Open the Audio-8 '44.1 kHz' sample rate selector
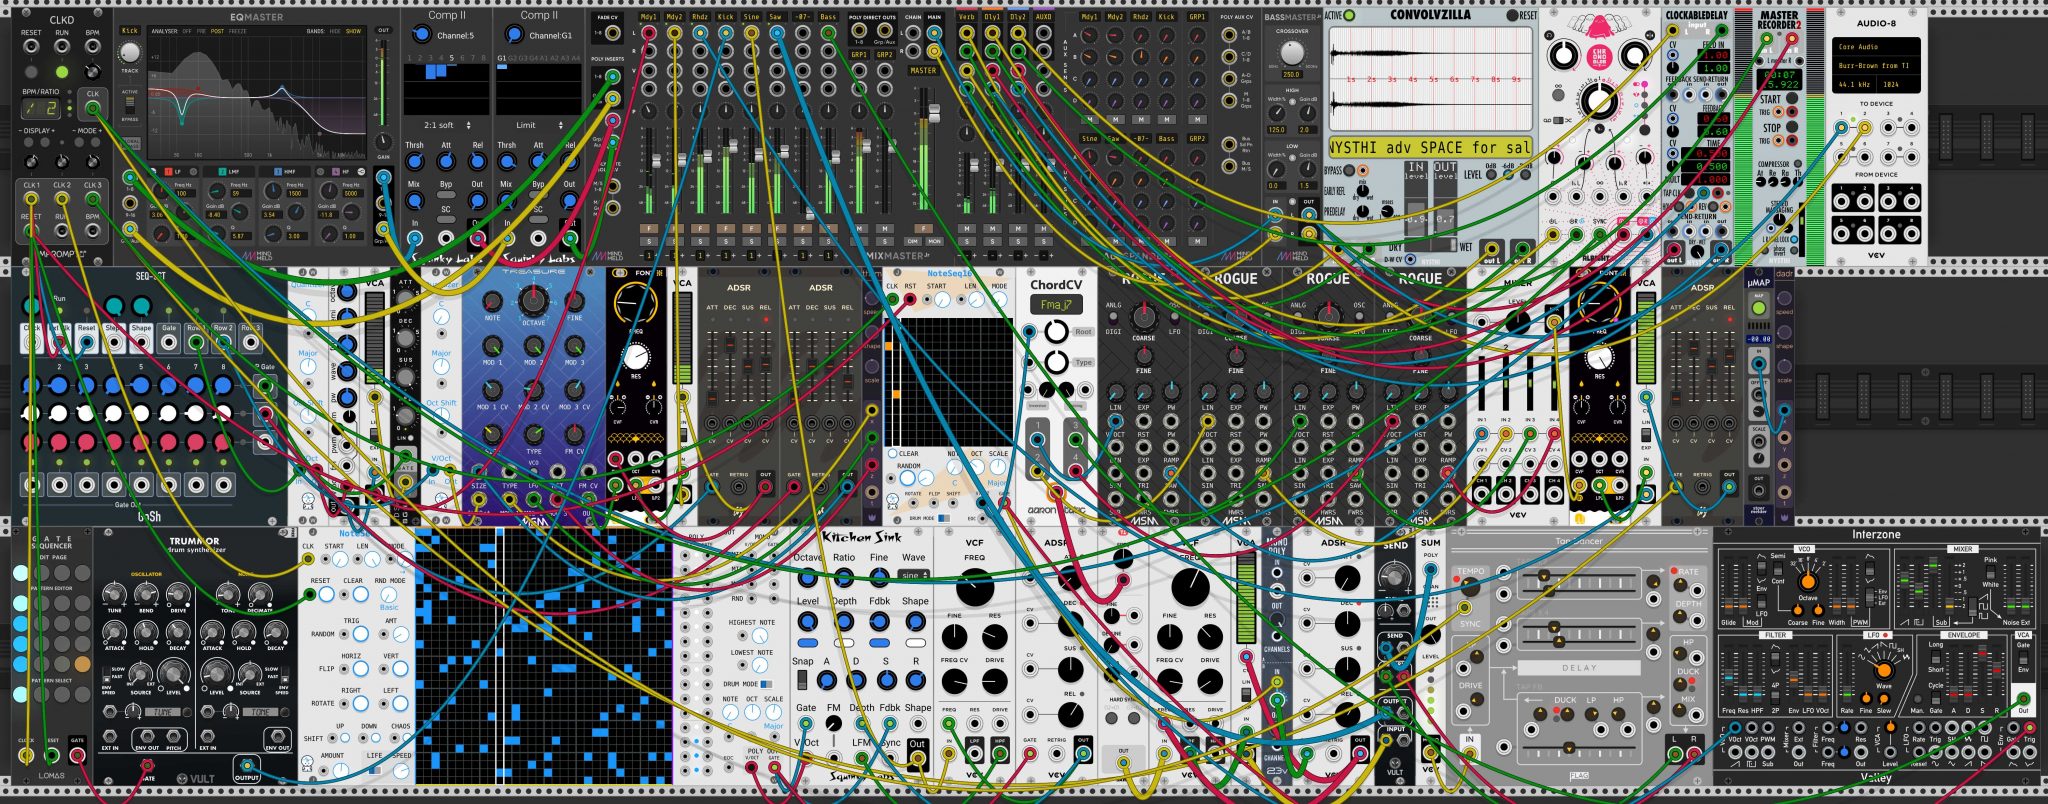2048x804 pixels. (1857, 85)
